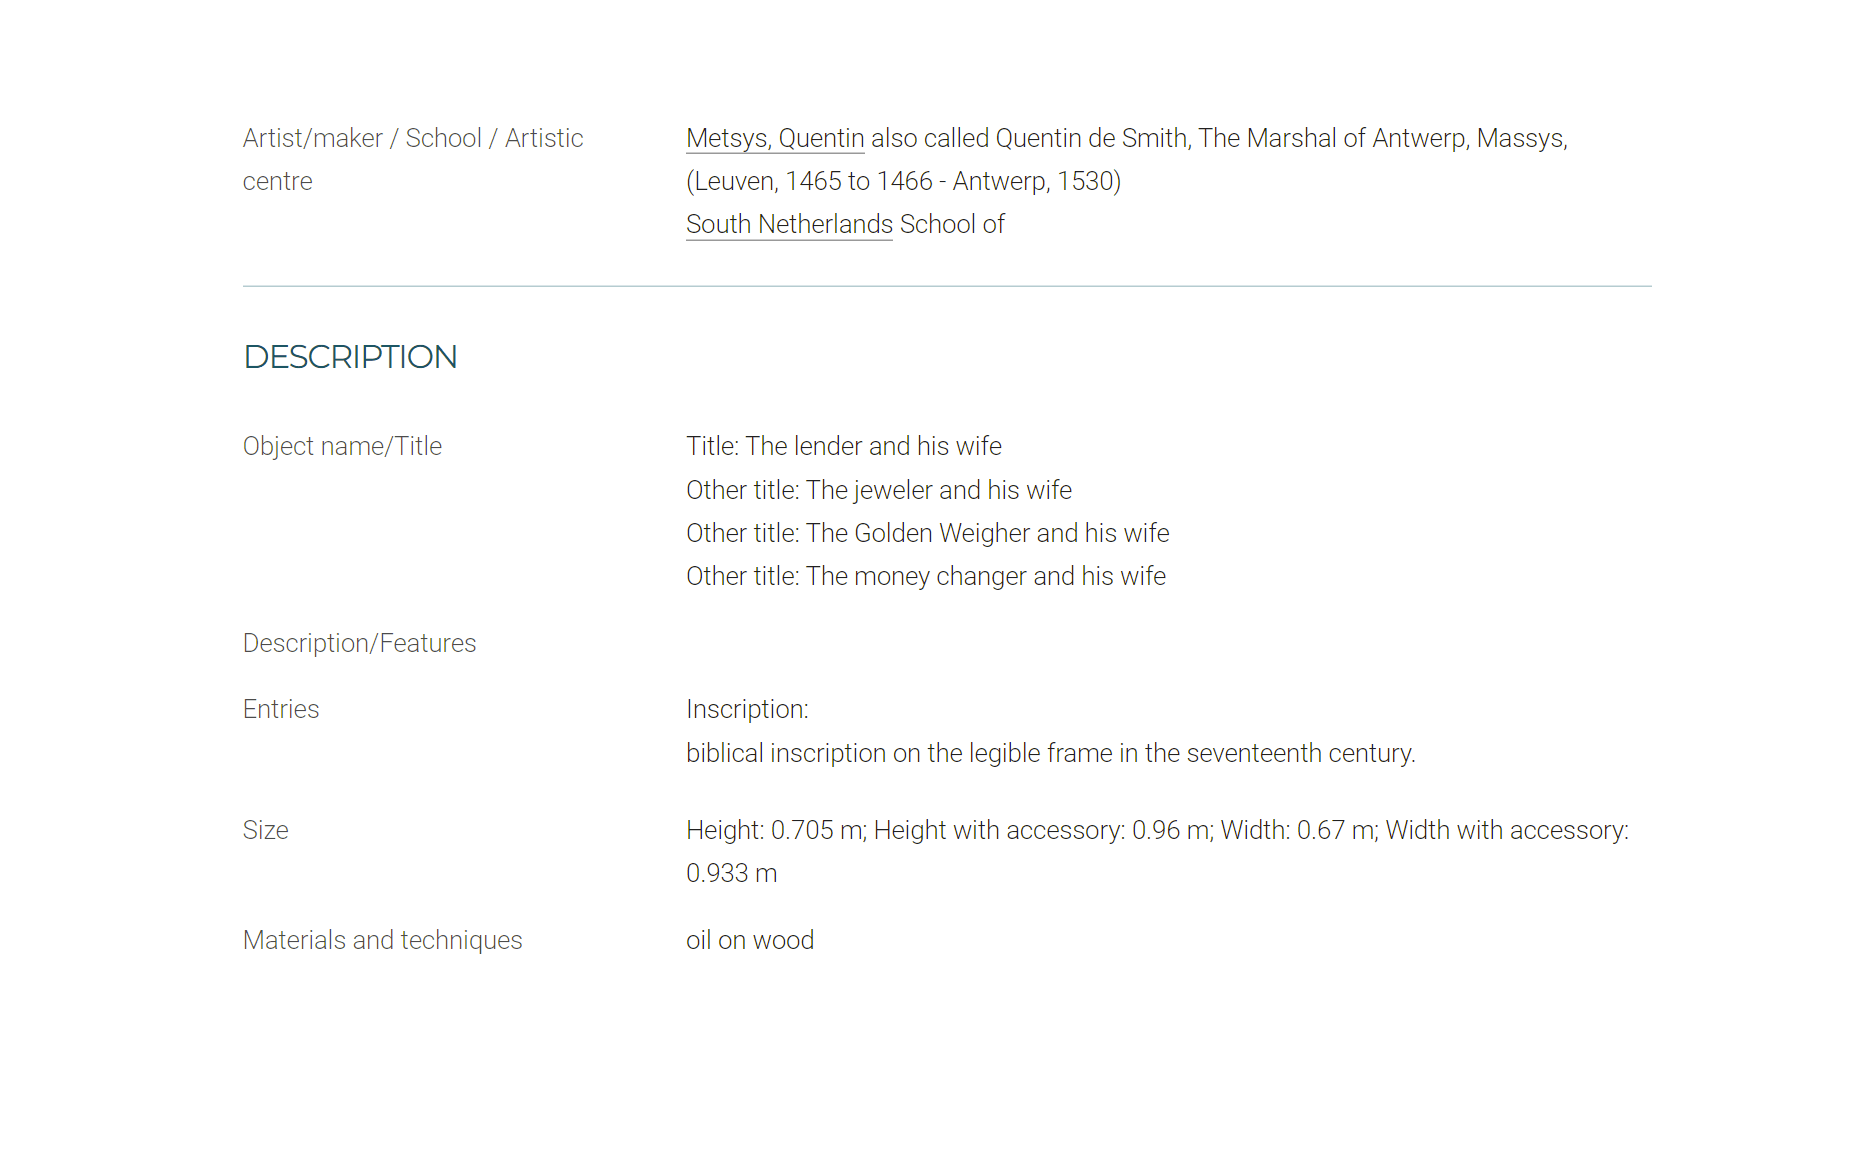Click the DESCRIPTION section heading
The width and height of the screenshot is (1858, 1175).
[350, 357]
